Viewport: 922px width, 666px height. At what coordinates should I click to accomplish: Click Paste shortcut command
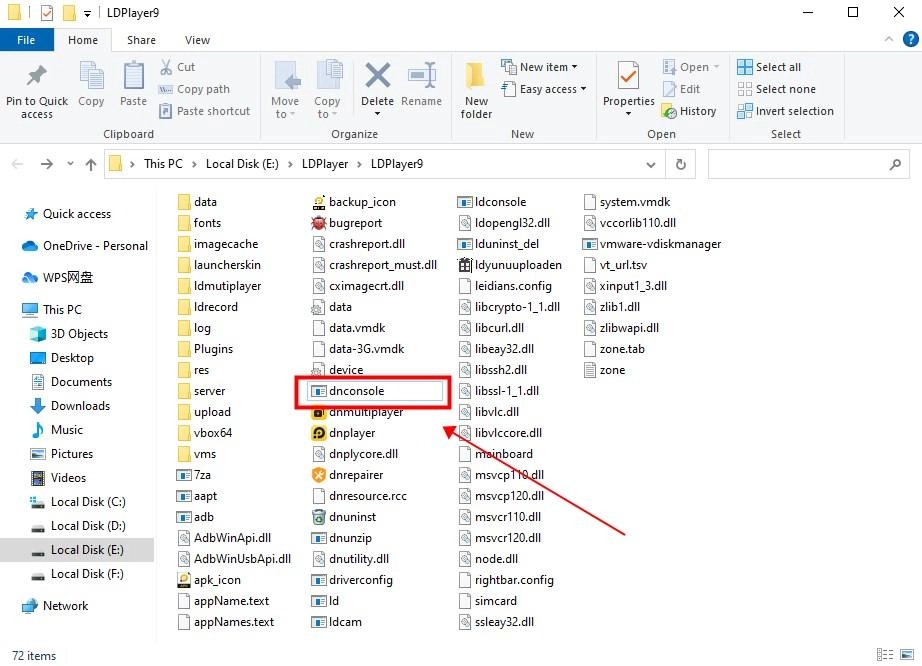click(205, 111)
